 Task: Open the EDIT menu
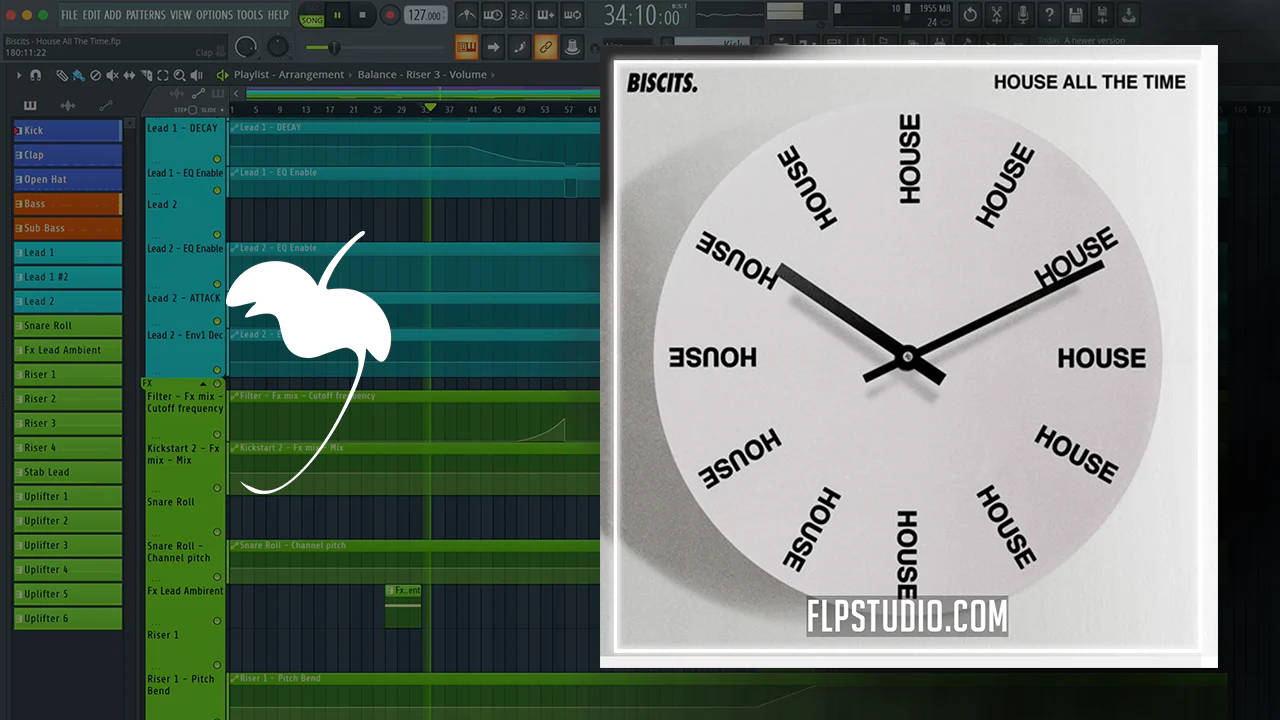(91, 15)
